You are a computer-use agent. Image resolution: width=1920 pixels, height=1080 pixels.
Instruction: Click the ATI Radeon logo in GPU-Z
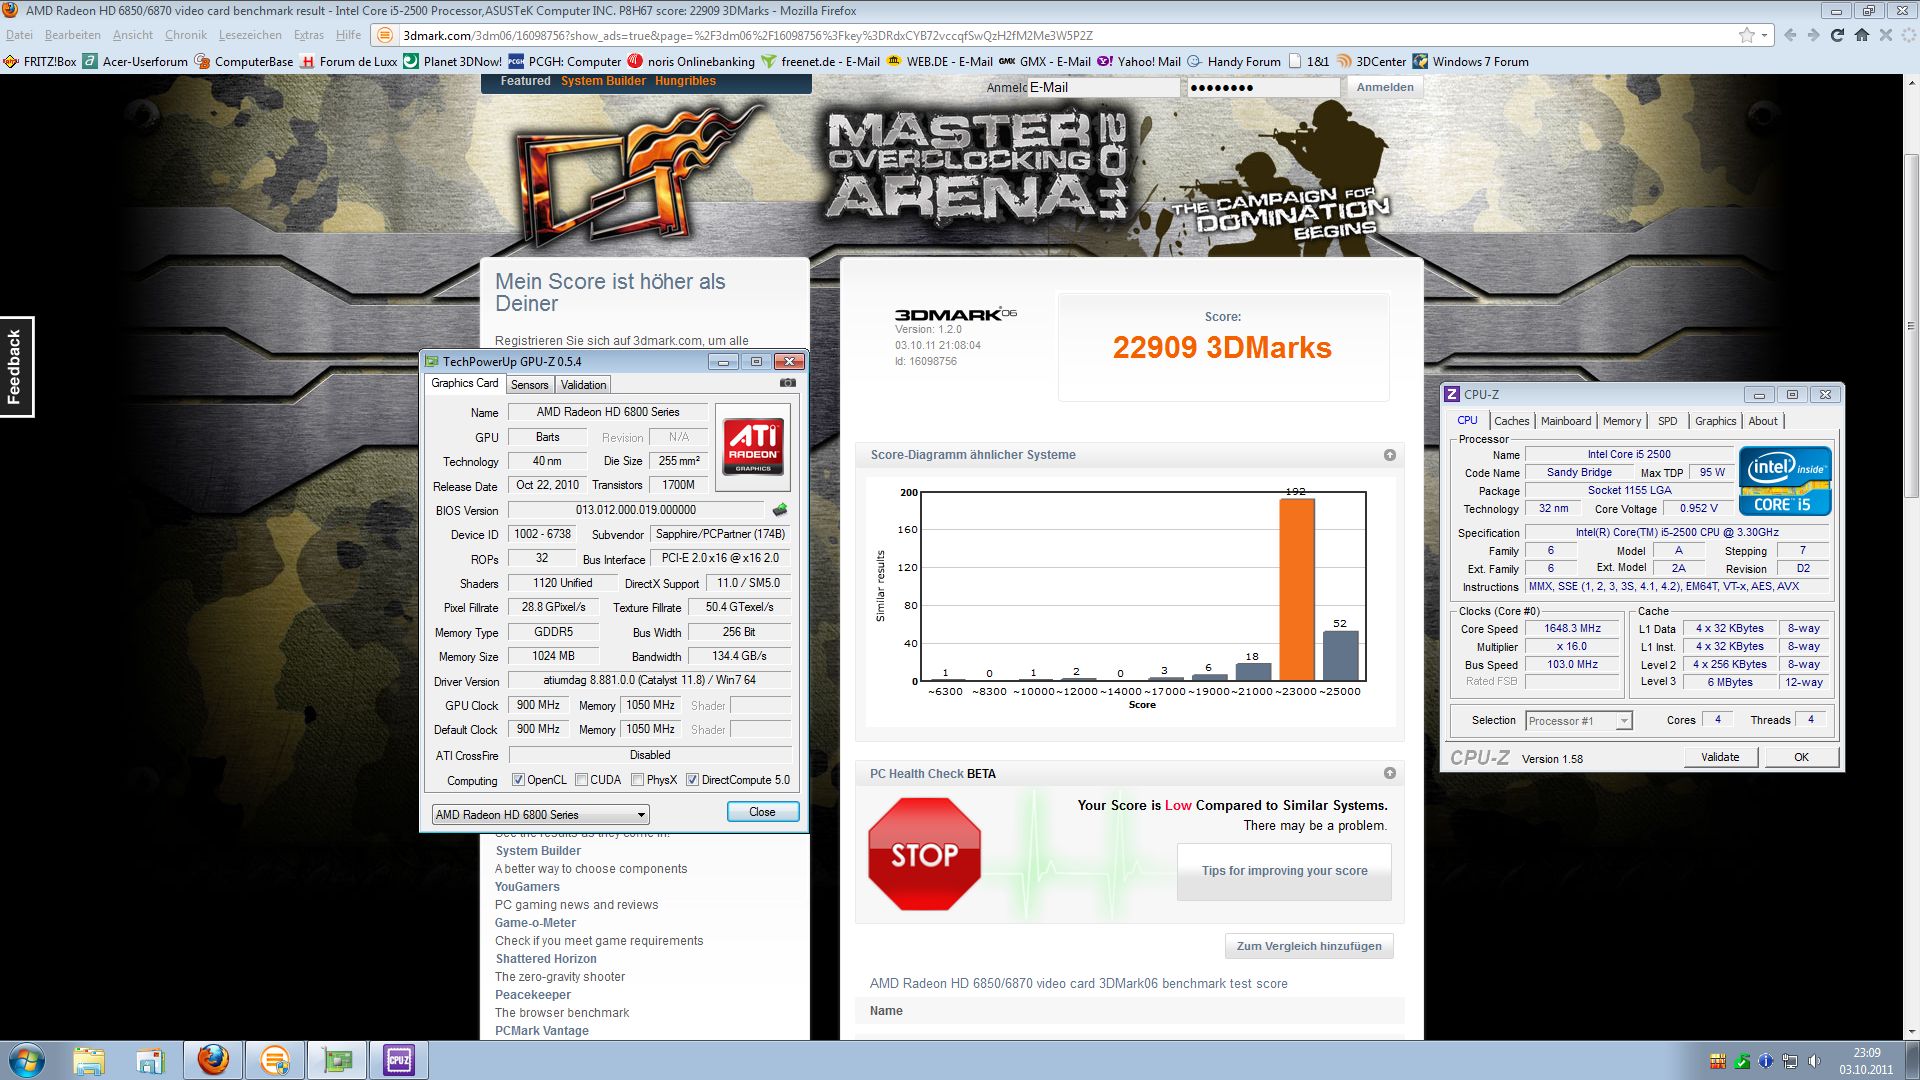pos(753,447)
